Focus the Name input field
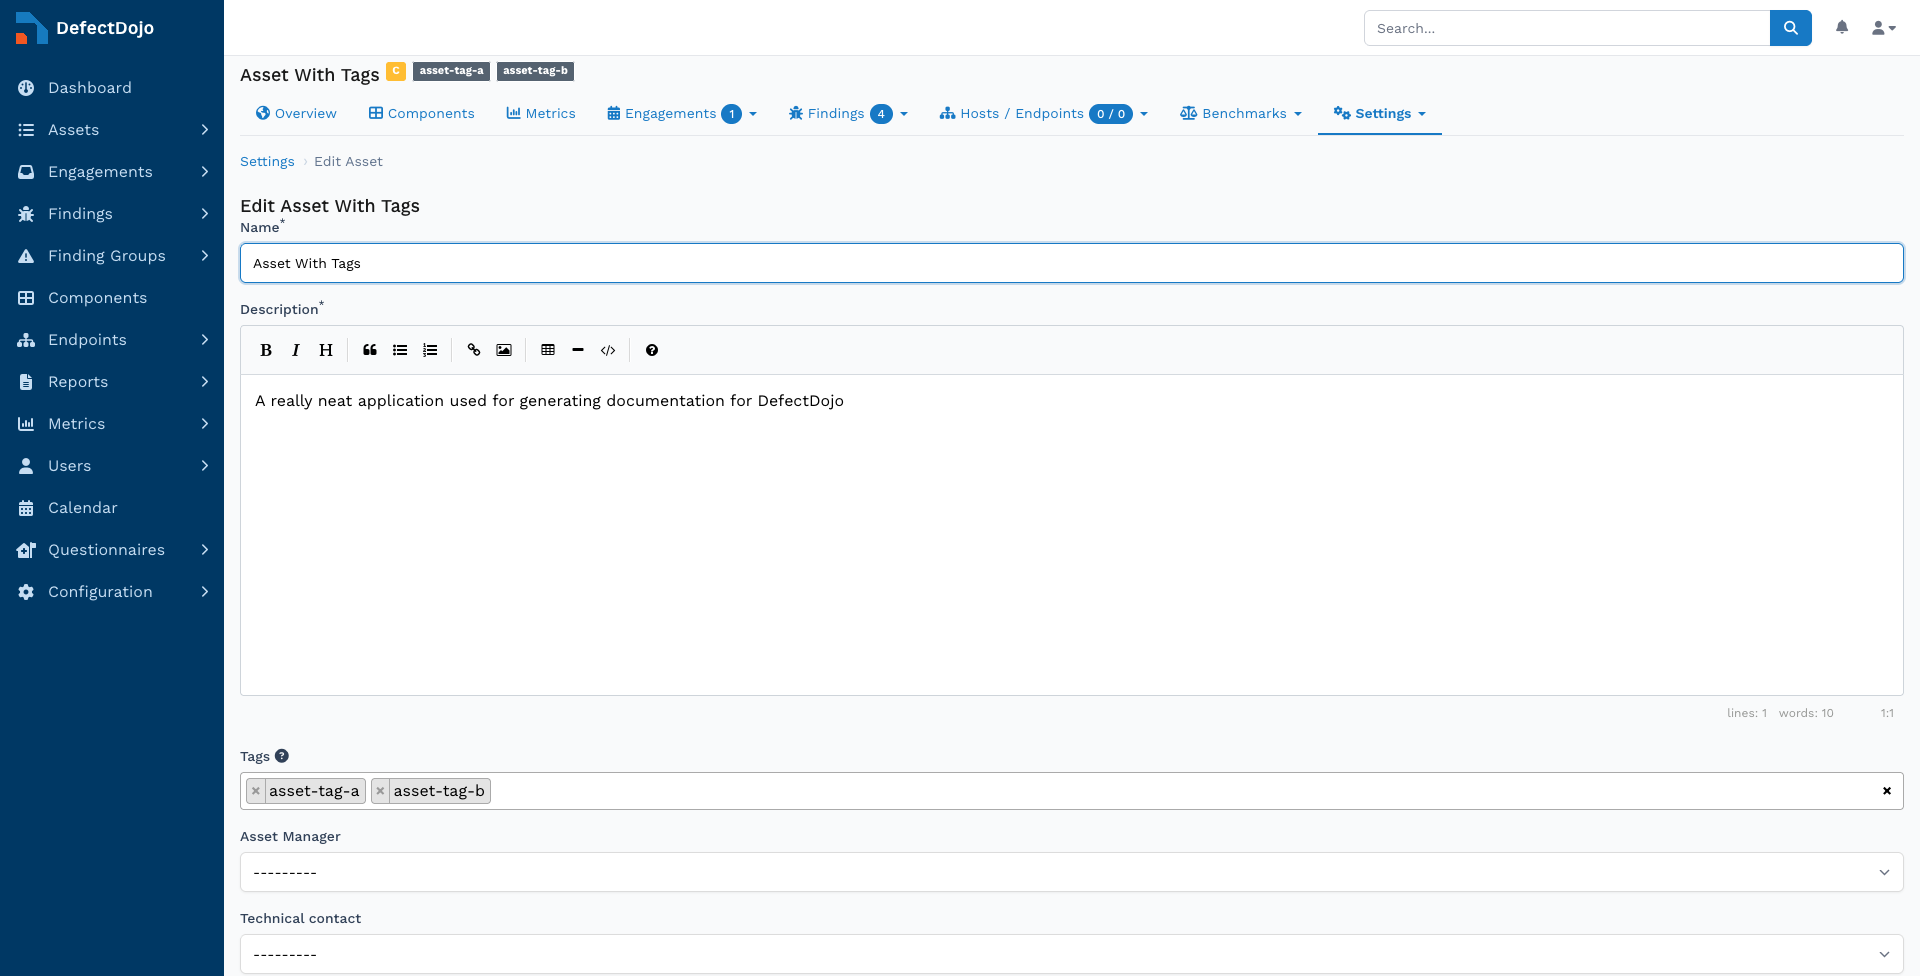The width and height of the screenshot is (1920, 976). pyautogui.click(x=1072, y=263)
